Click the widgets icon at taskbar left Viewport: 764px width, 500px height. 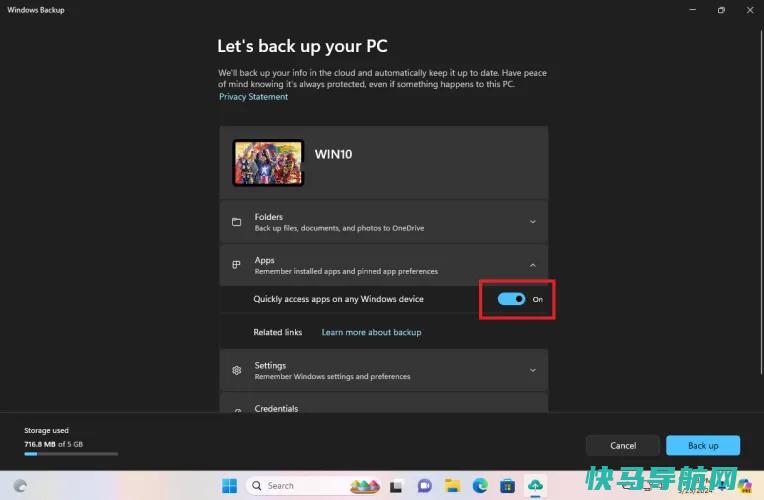[x=20, y=485]
